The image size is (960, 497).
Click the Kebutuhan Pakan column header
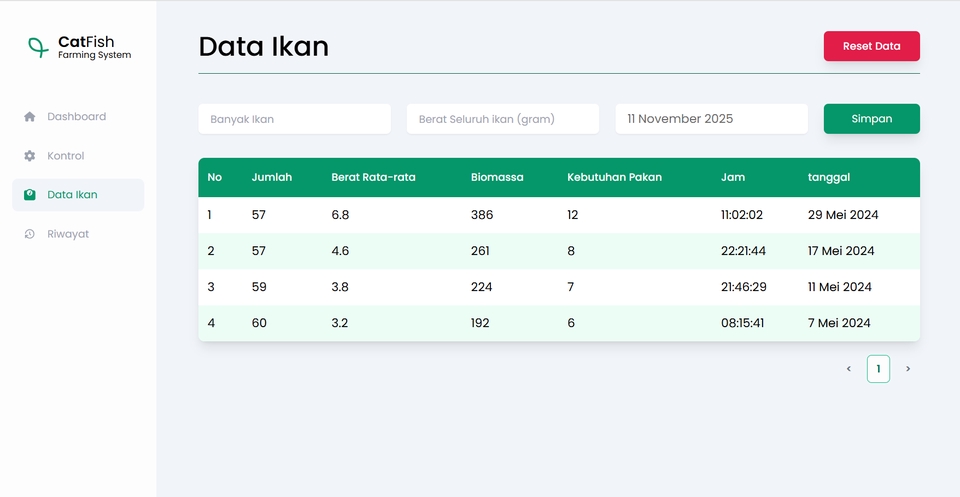coord(614,178)
